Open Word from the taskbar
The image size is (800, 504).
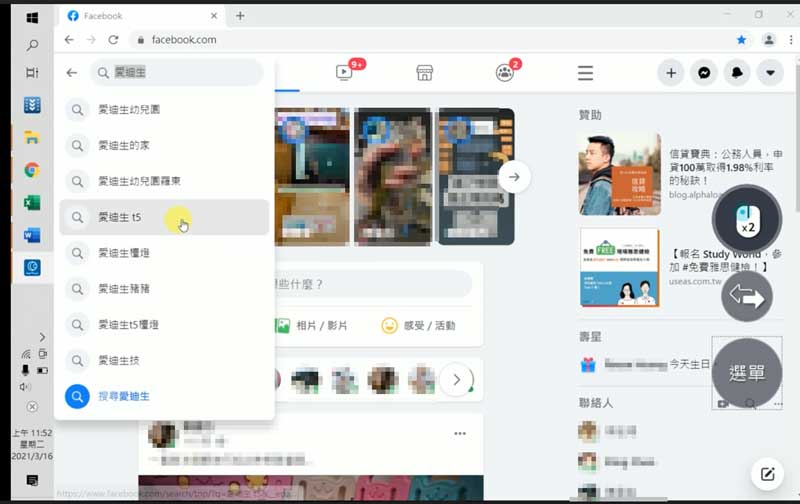[32, 235]
